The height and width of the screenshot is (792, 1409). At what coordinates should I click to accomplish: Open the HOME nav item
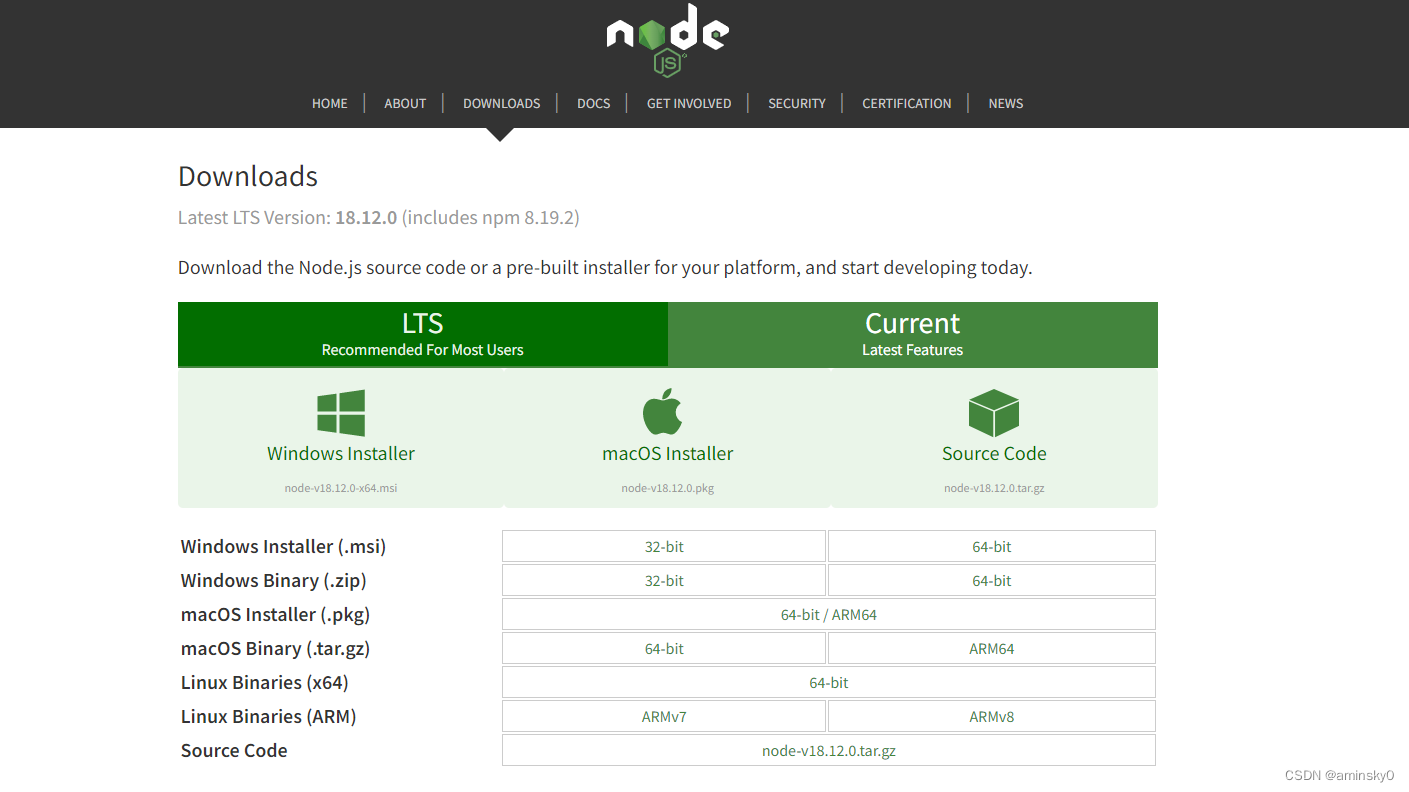tap(330, 103)
